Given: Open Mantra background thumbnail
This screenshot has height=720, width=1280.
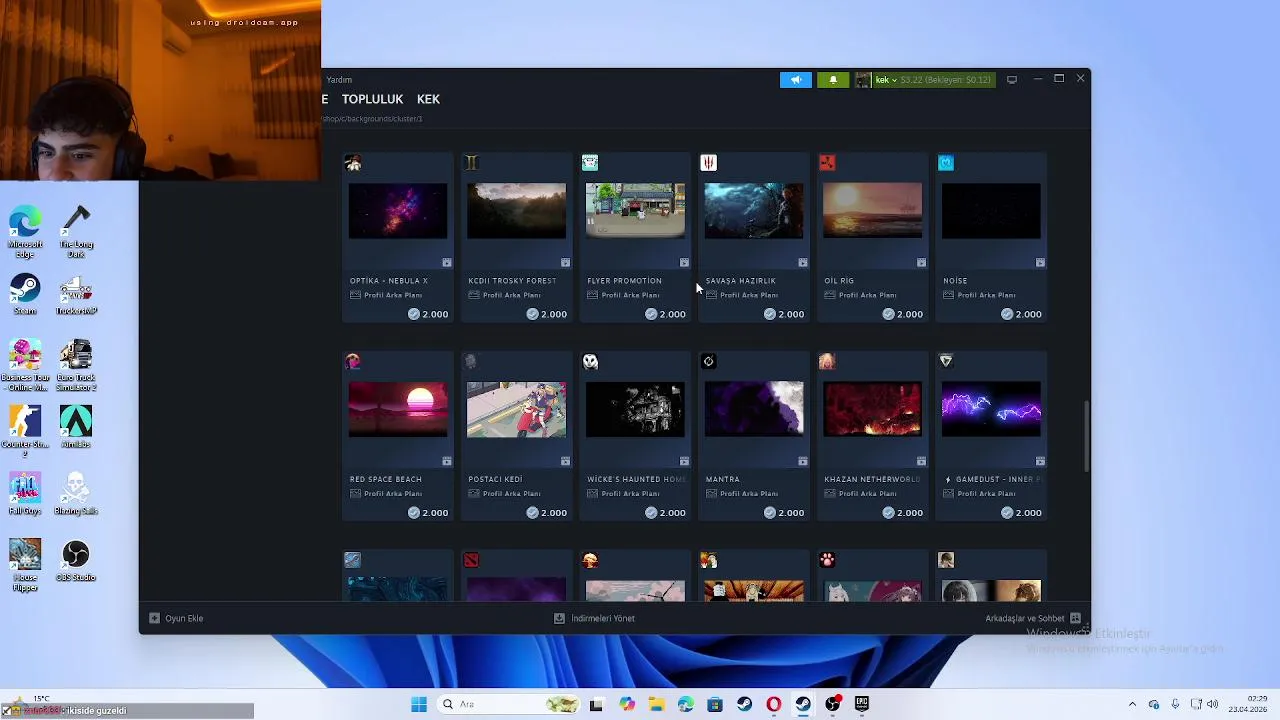Looking at the screenshot, I should (x=754, y=409).
